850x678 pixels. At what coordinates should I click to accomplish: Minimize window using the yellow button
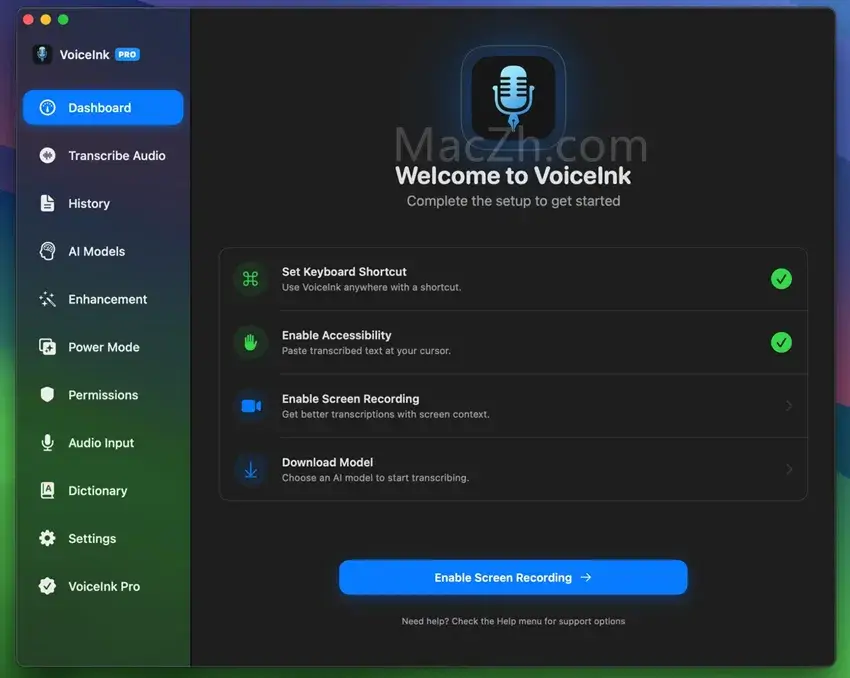(46, 20)
